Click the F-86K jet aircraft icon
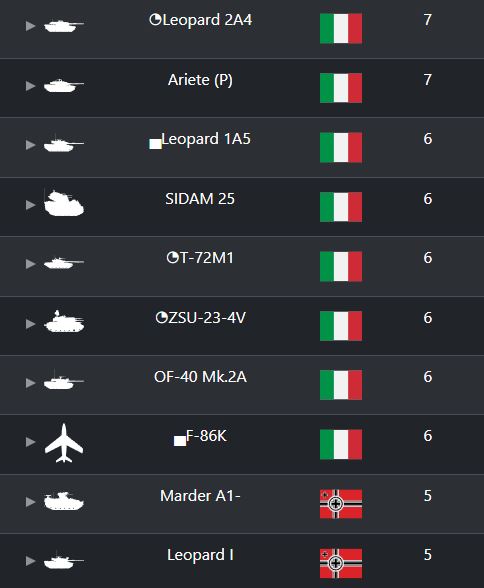This screenshot has width=484, height=588. (x=64, y=443)
